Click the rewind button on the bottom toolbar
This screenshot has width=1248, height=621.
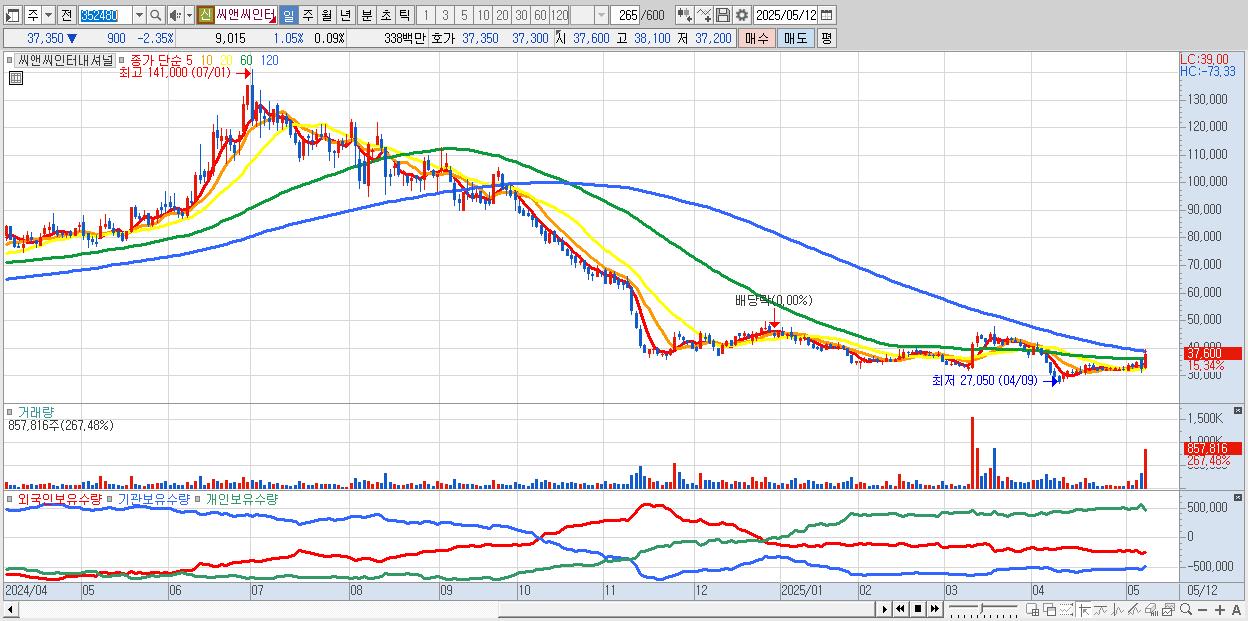point(901,609)
